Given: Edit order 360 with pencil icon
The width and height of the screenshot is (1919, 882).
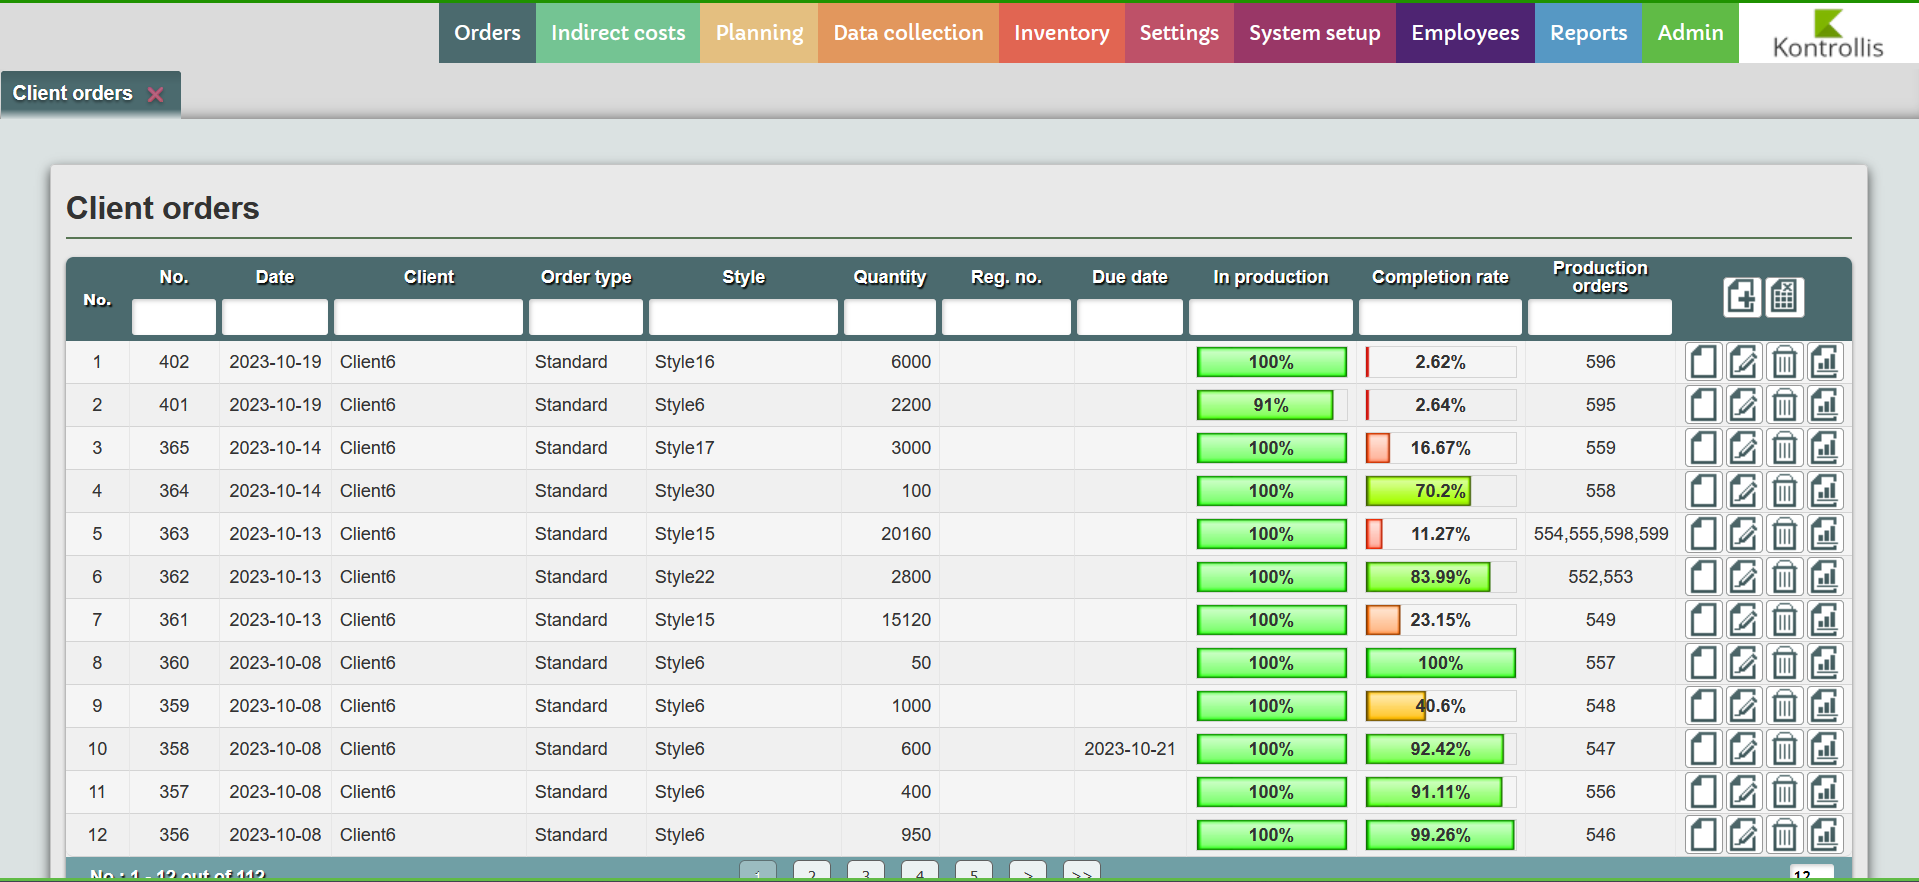Looking at the screenshot, I should click(x=1744, y=663).
